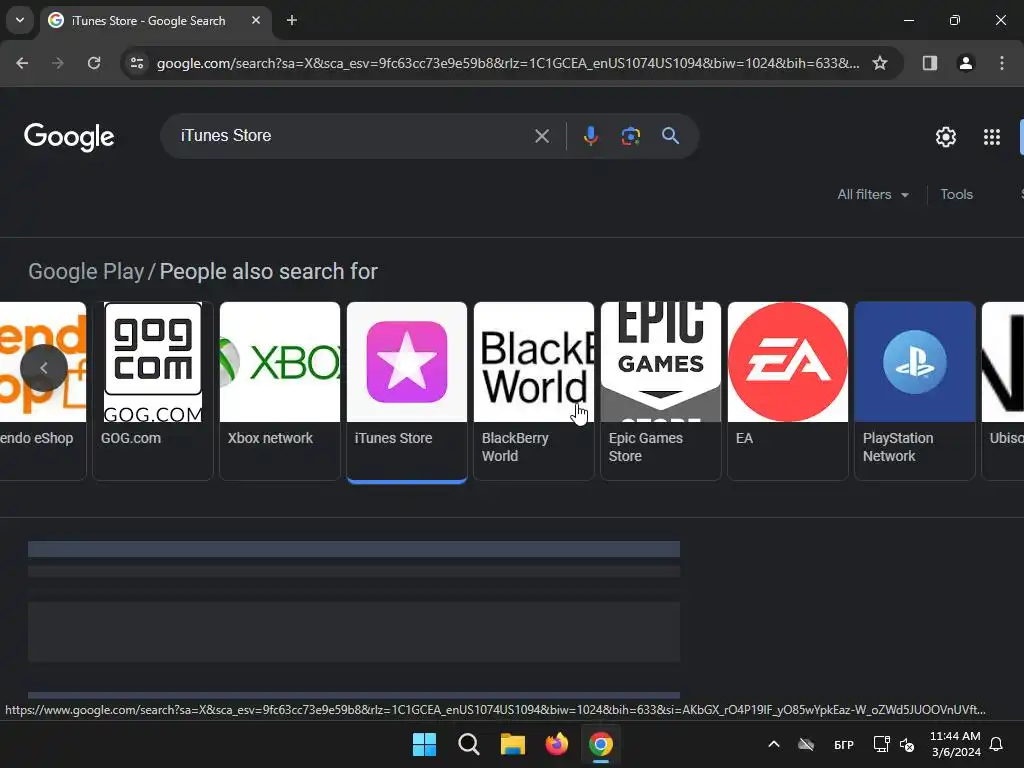
Task: Select the EA logo thumbnail
Action: pos(788,362)
